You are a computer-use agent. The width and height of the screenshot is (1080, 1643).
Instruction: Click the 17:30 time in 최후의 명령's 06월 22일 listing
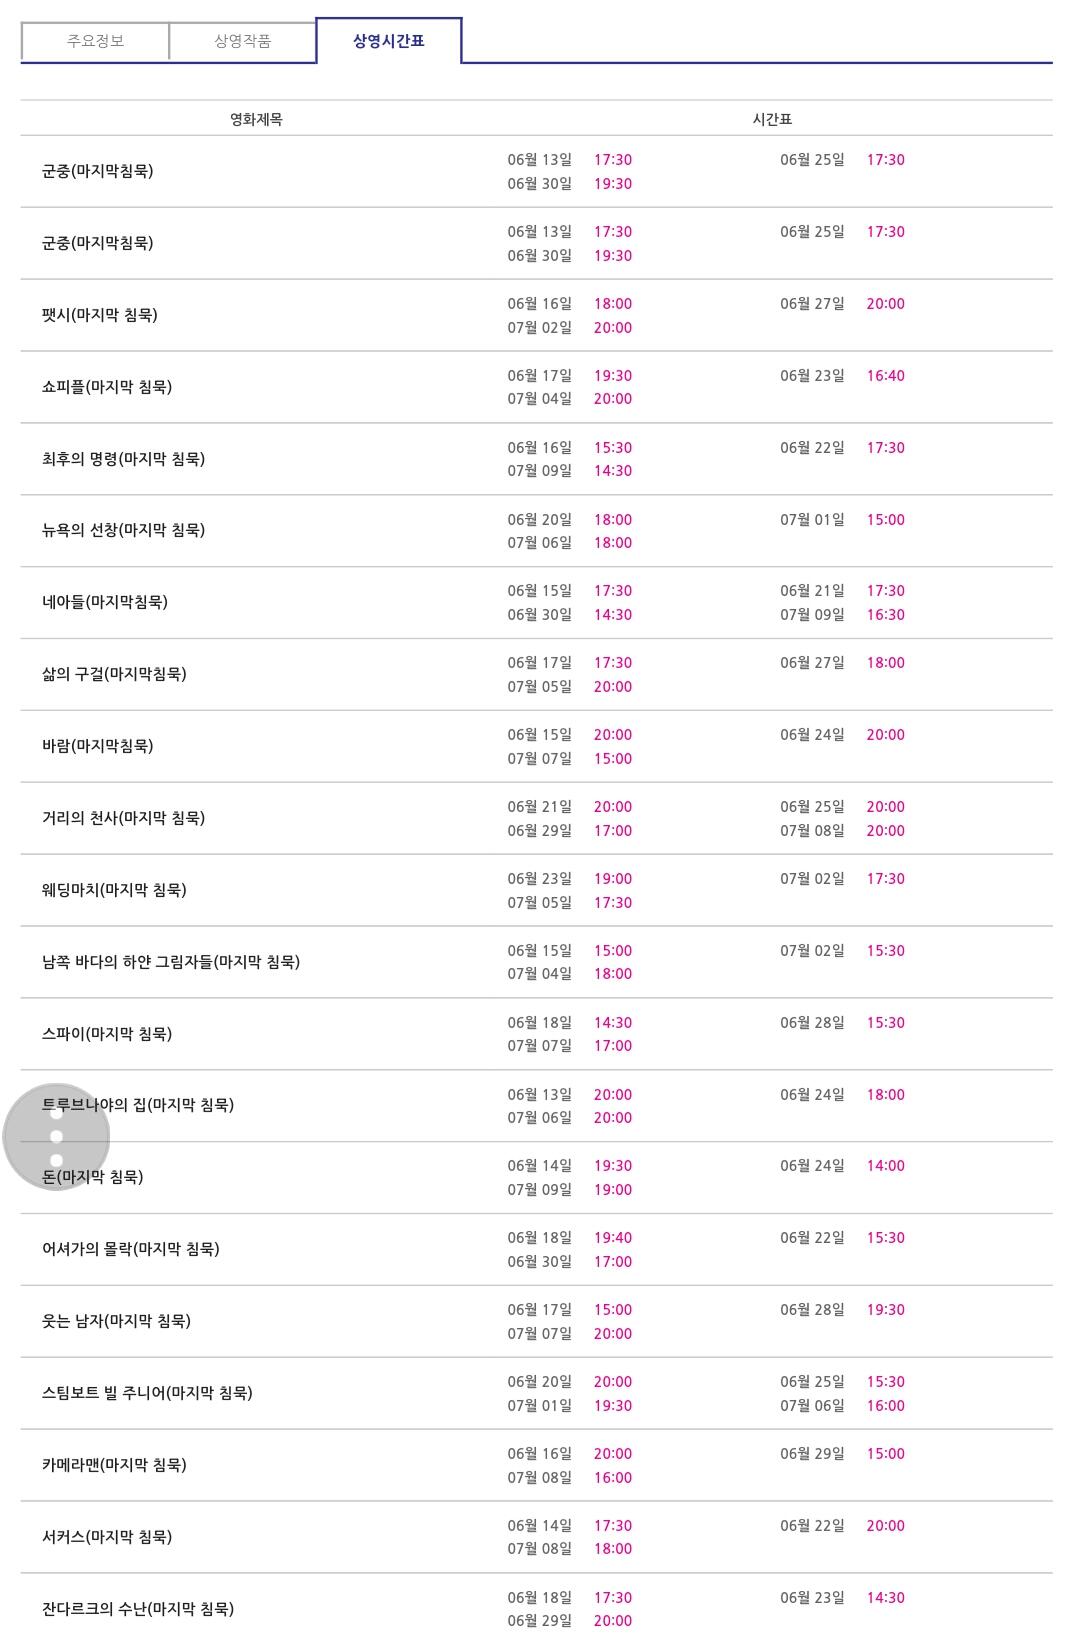point(885,448)
